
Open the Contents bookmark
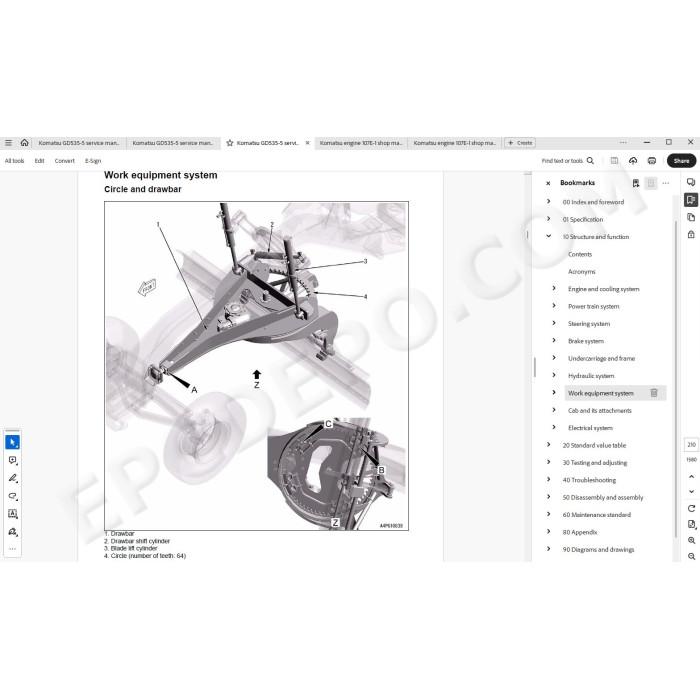click(580, 254)
